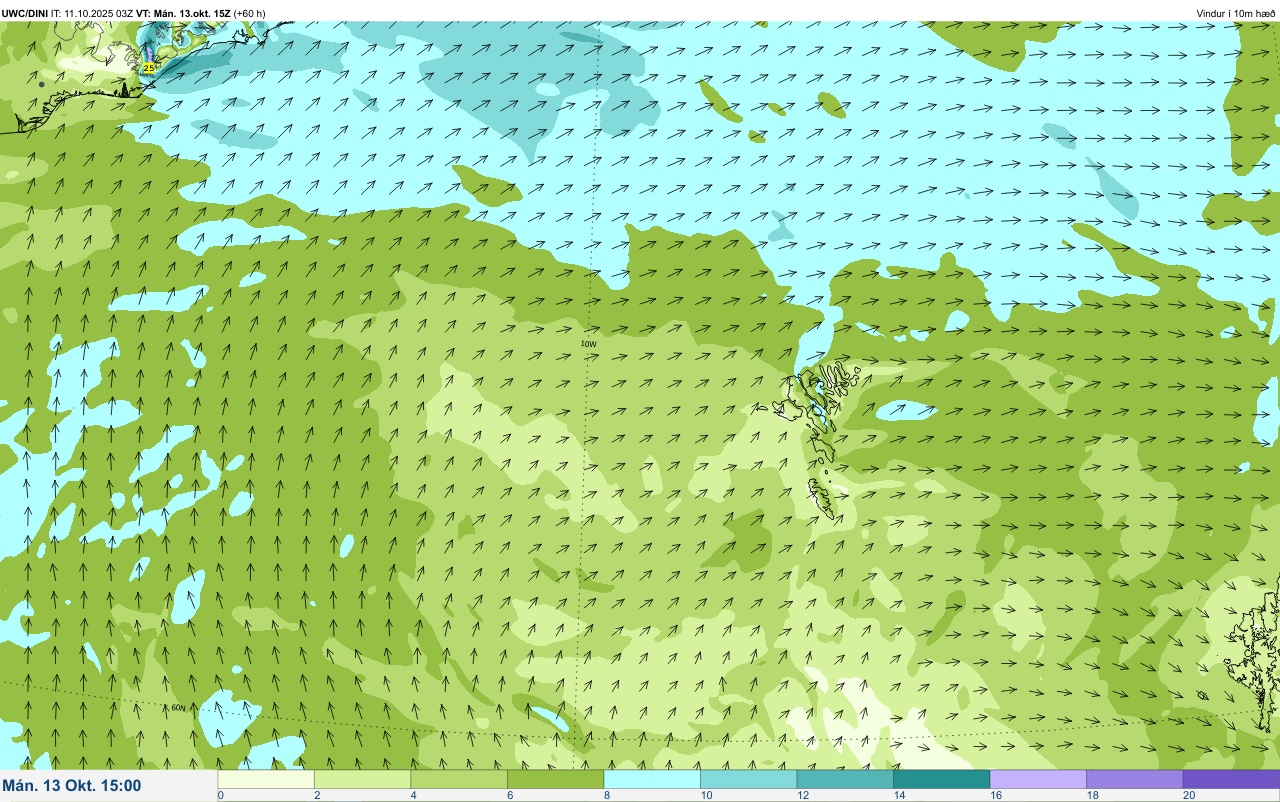The image size is (1280, 802).
Task: Click the UWC/DINI model header text
Action: click(x=25, y=13)
